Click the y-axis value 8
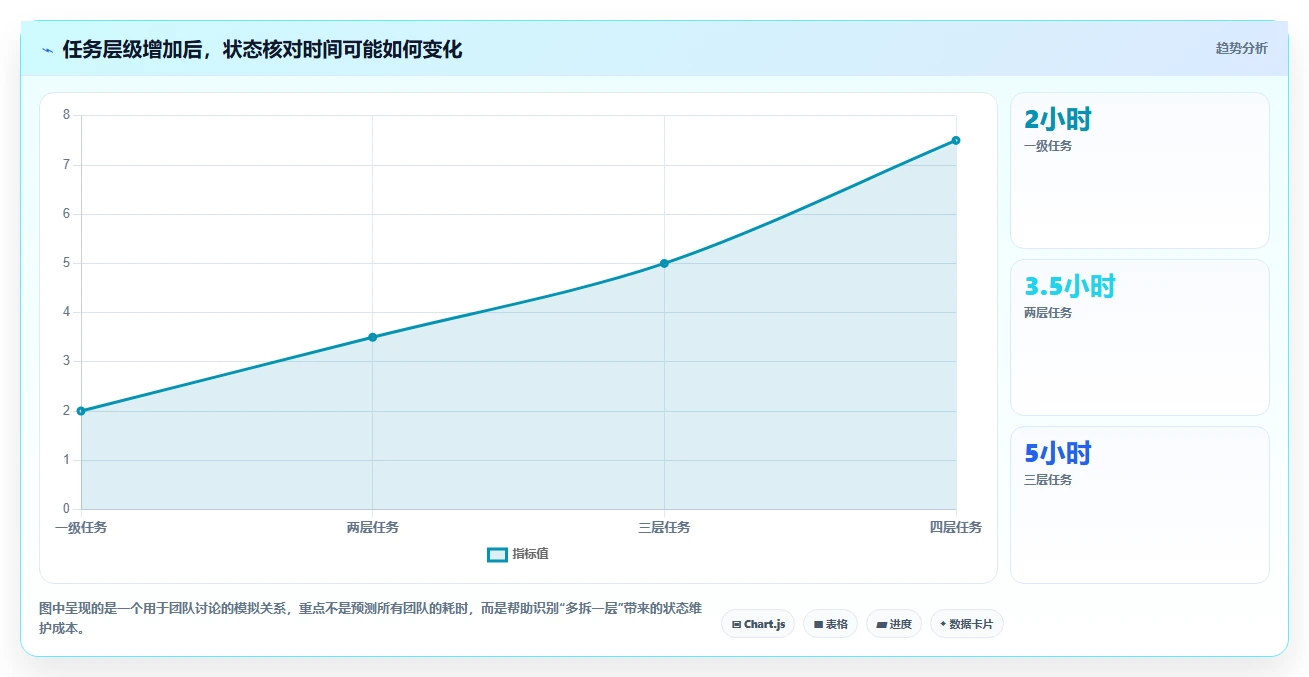The image size is (1309, 677). pos(66,115)
